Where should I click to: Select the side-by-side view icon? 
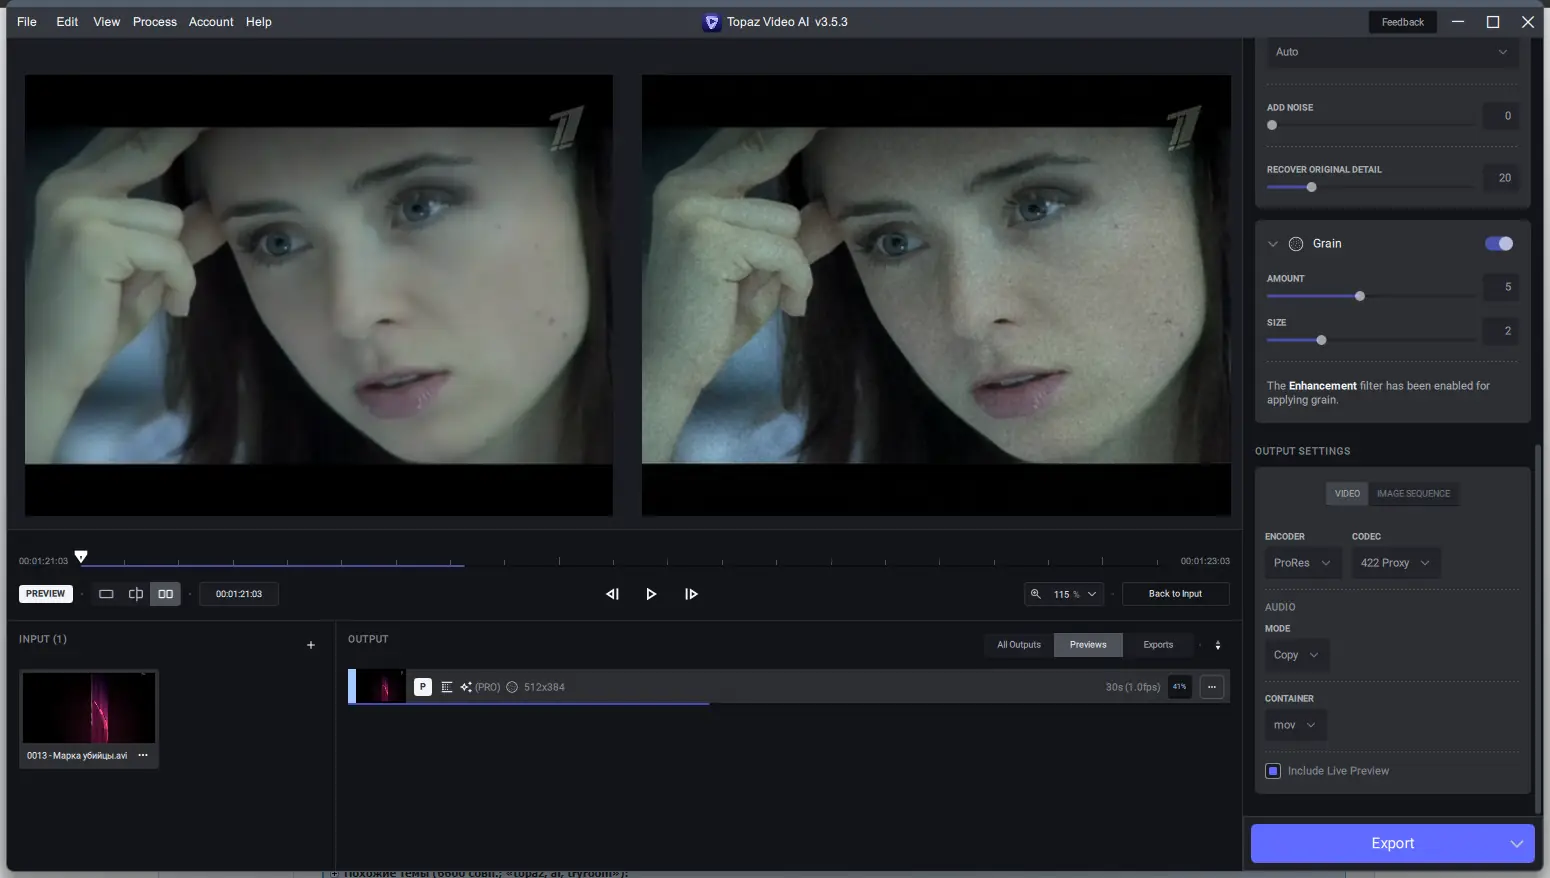166,594
